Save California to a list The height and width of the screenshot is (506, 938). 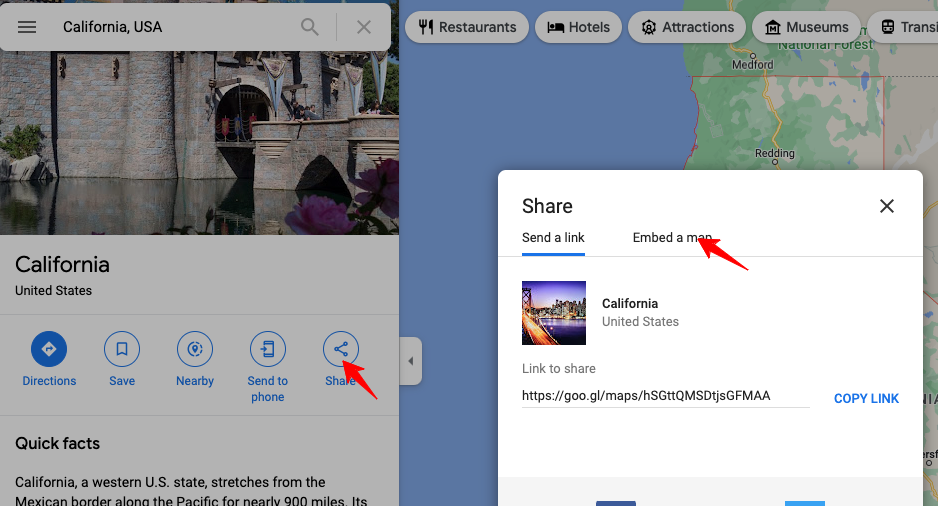pyautogui.click(x=122, y=349)
